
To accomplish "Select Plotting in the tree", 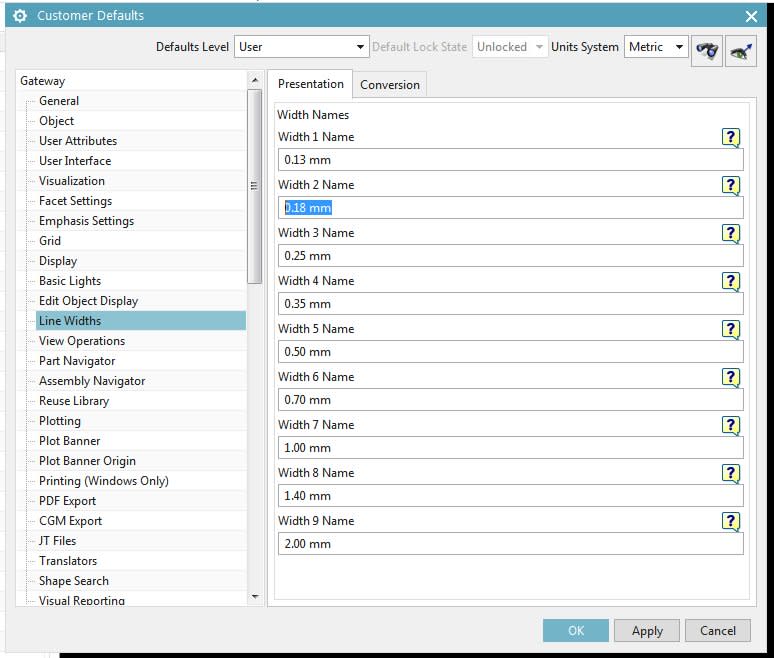I will 60,421.
